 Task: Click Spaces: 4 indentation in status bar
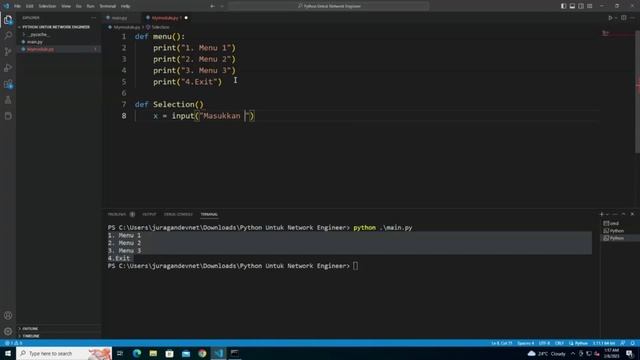point(526,343)
